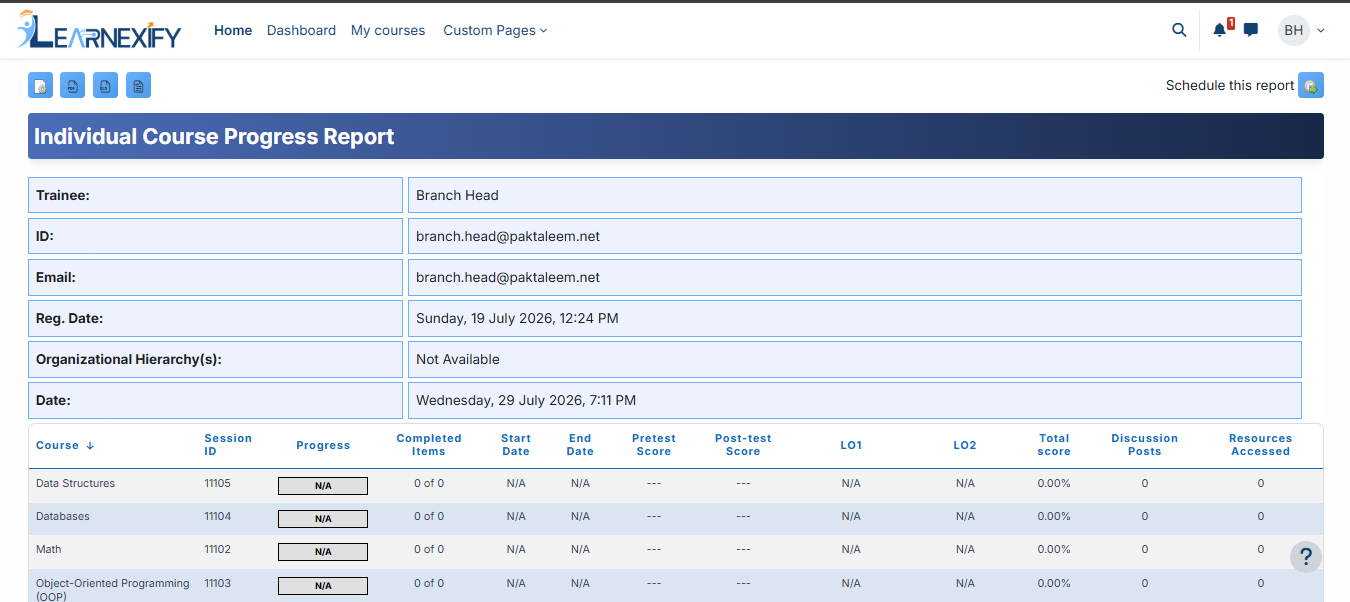
Task: Export the report as PDF
Action: pos(73,86)
